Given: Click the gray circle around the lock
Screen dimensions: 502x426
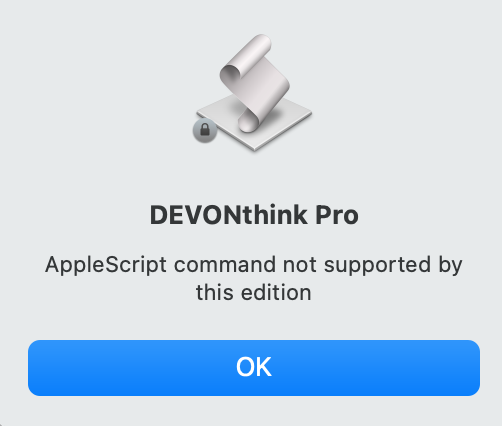Looking at the screenshot, I should 205,130.
